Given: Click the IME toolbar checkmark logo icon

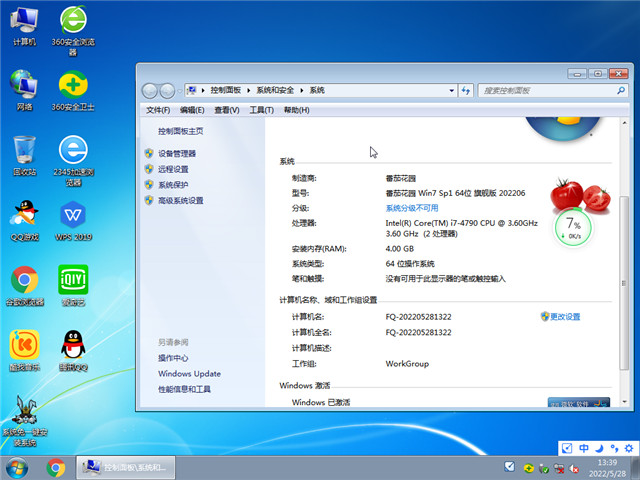Looking at the screenshot, I should tap(567, 448).
